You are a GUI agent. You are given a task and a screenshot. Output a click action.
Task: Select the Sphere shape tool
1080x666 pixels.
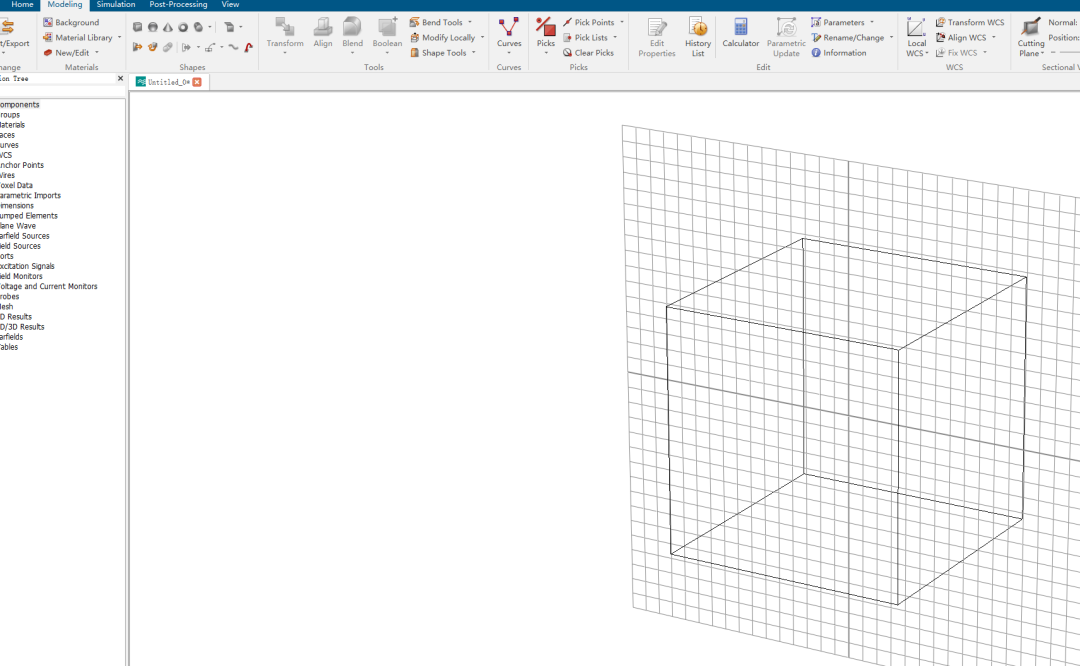[x=153, y=27]
